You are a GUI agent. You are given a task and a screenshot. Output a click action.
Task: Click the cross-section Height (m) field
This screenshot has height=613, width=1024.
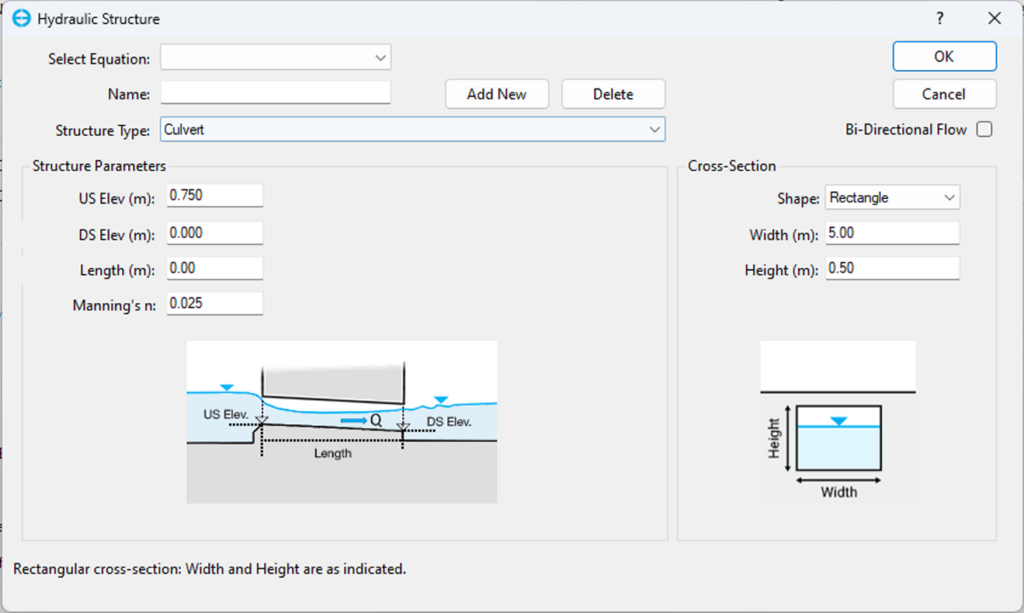[x=892, y=270]
